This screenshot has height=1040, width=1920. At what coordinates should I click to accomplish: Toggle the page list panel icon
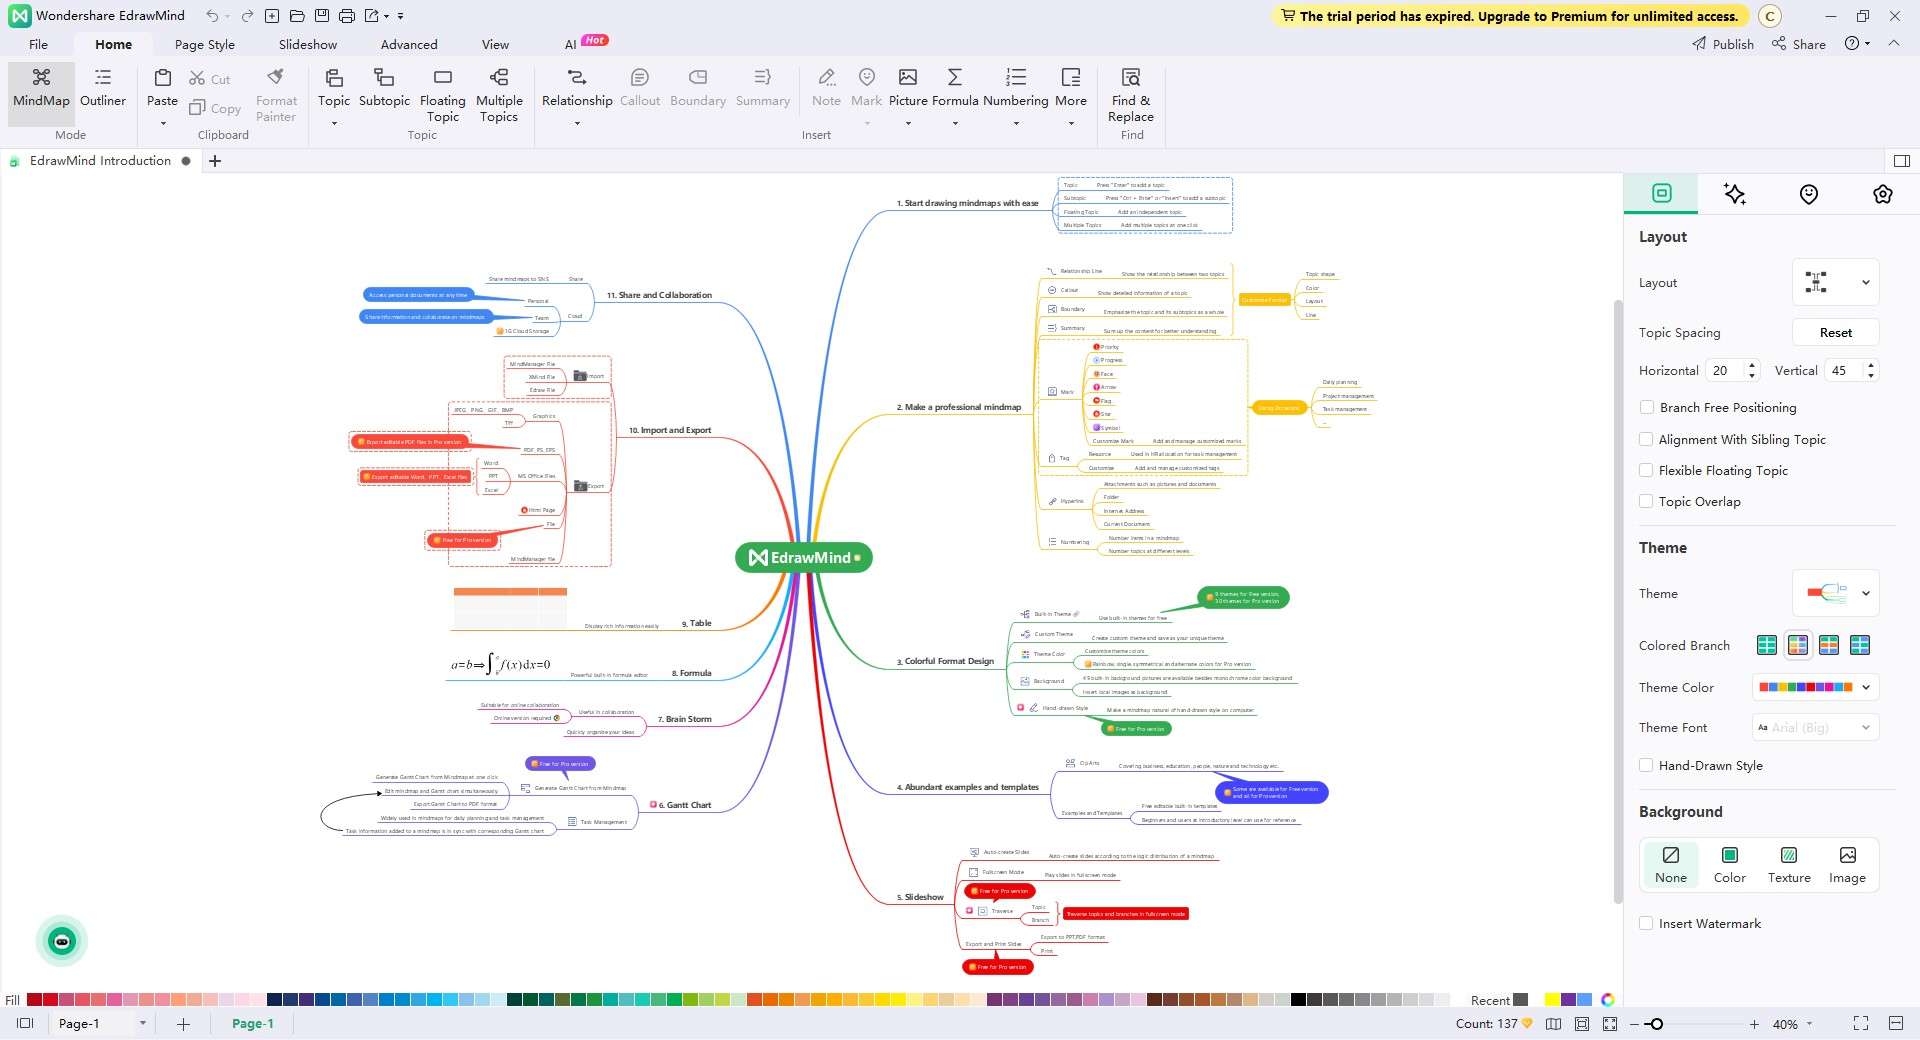pyautogui.click(x=26, y=1024)
